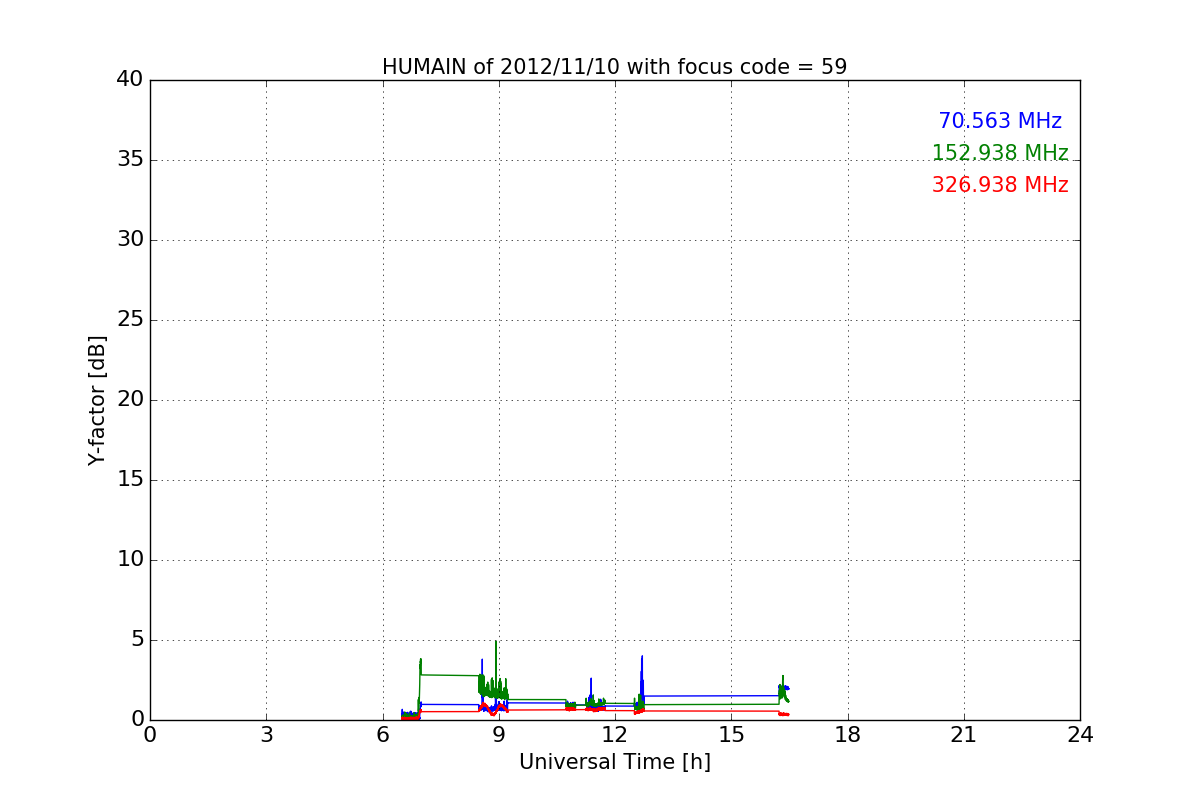Click y-axis tick label 5
The height and width of the screenshot is (800, 1200).
pyautogui.click(x=137, y=640)
